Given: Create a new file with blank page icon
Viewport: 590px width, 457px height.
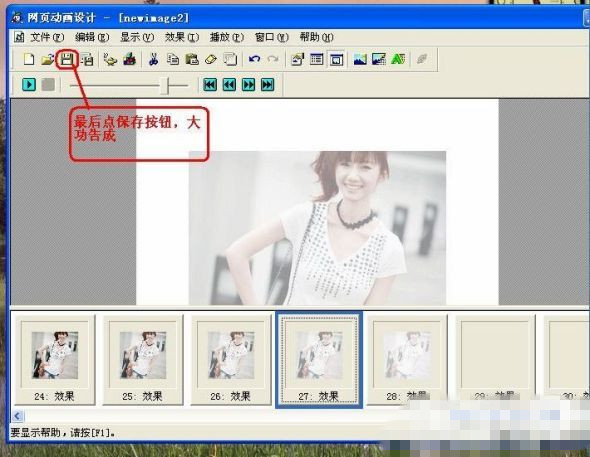Looking at the screenshot, I should click(x=29, y=59).
